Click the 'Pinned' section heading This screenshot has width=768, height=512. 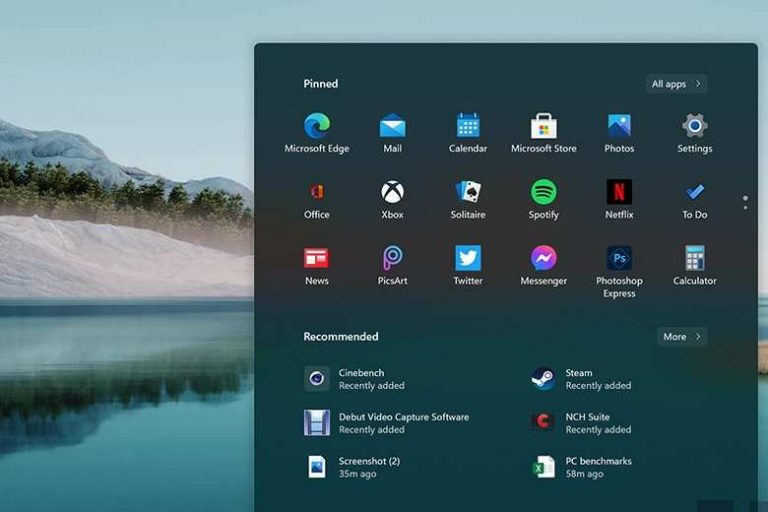(321, 84)
